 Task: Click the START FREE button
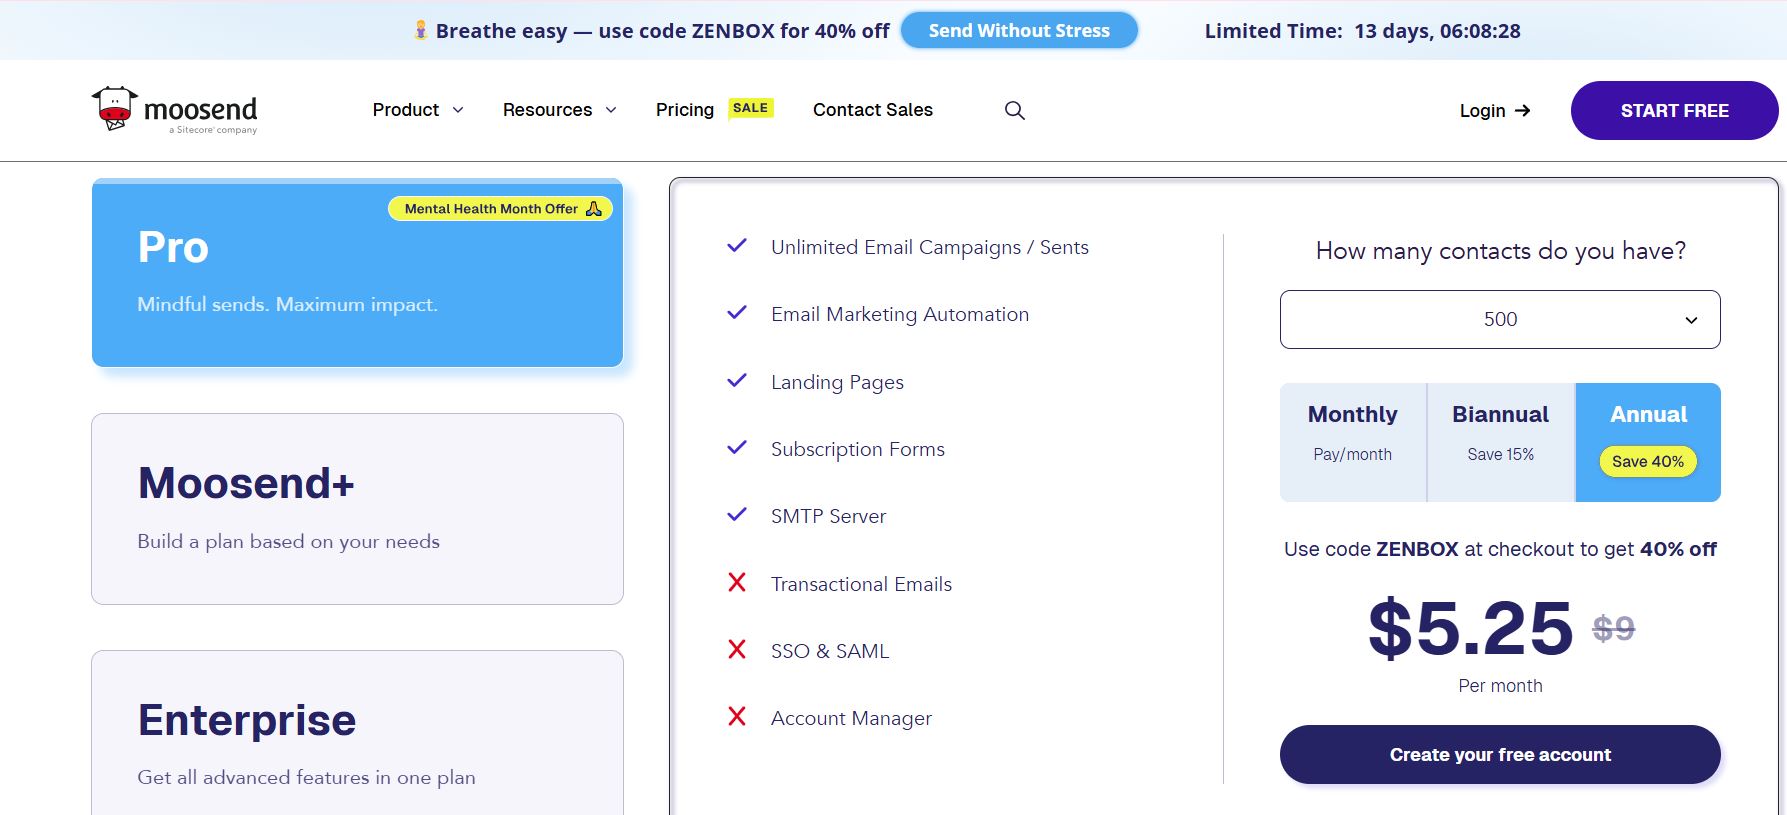coord(1674,110)
